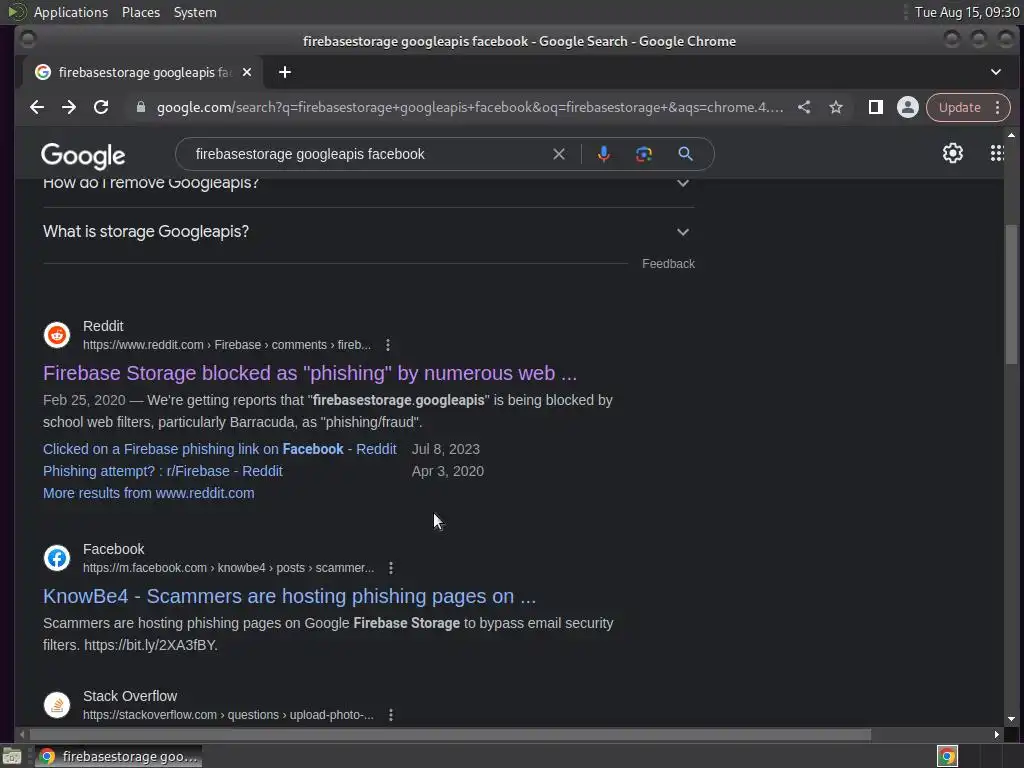Viewport: 1024px width, 768px height.
Task: Open the Places menu
Action: point(141,12)
